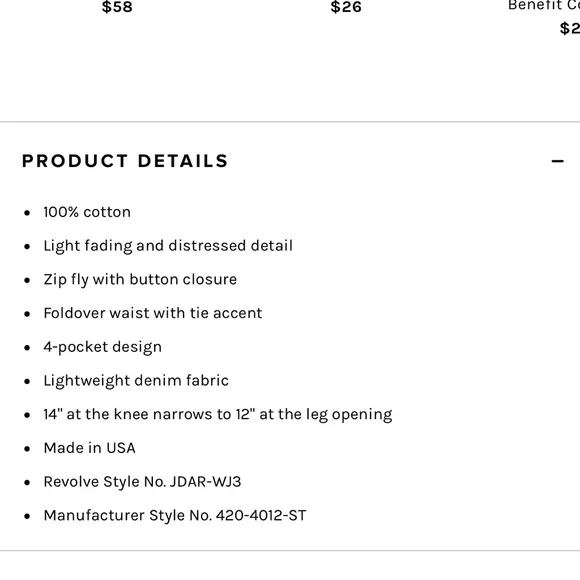Select the $26 product price
This screenshot has width=580, height=580.
(x=346, y=7)
